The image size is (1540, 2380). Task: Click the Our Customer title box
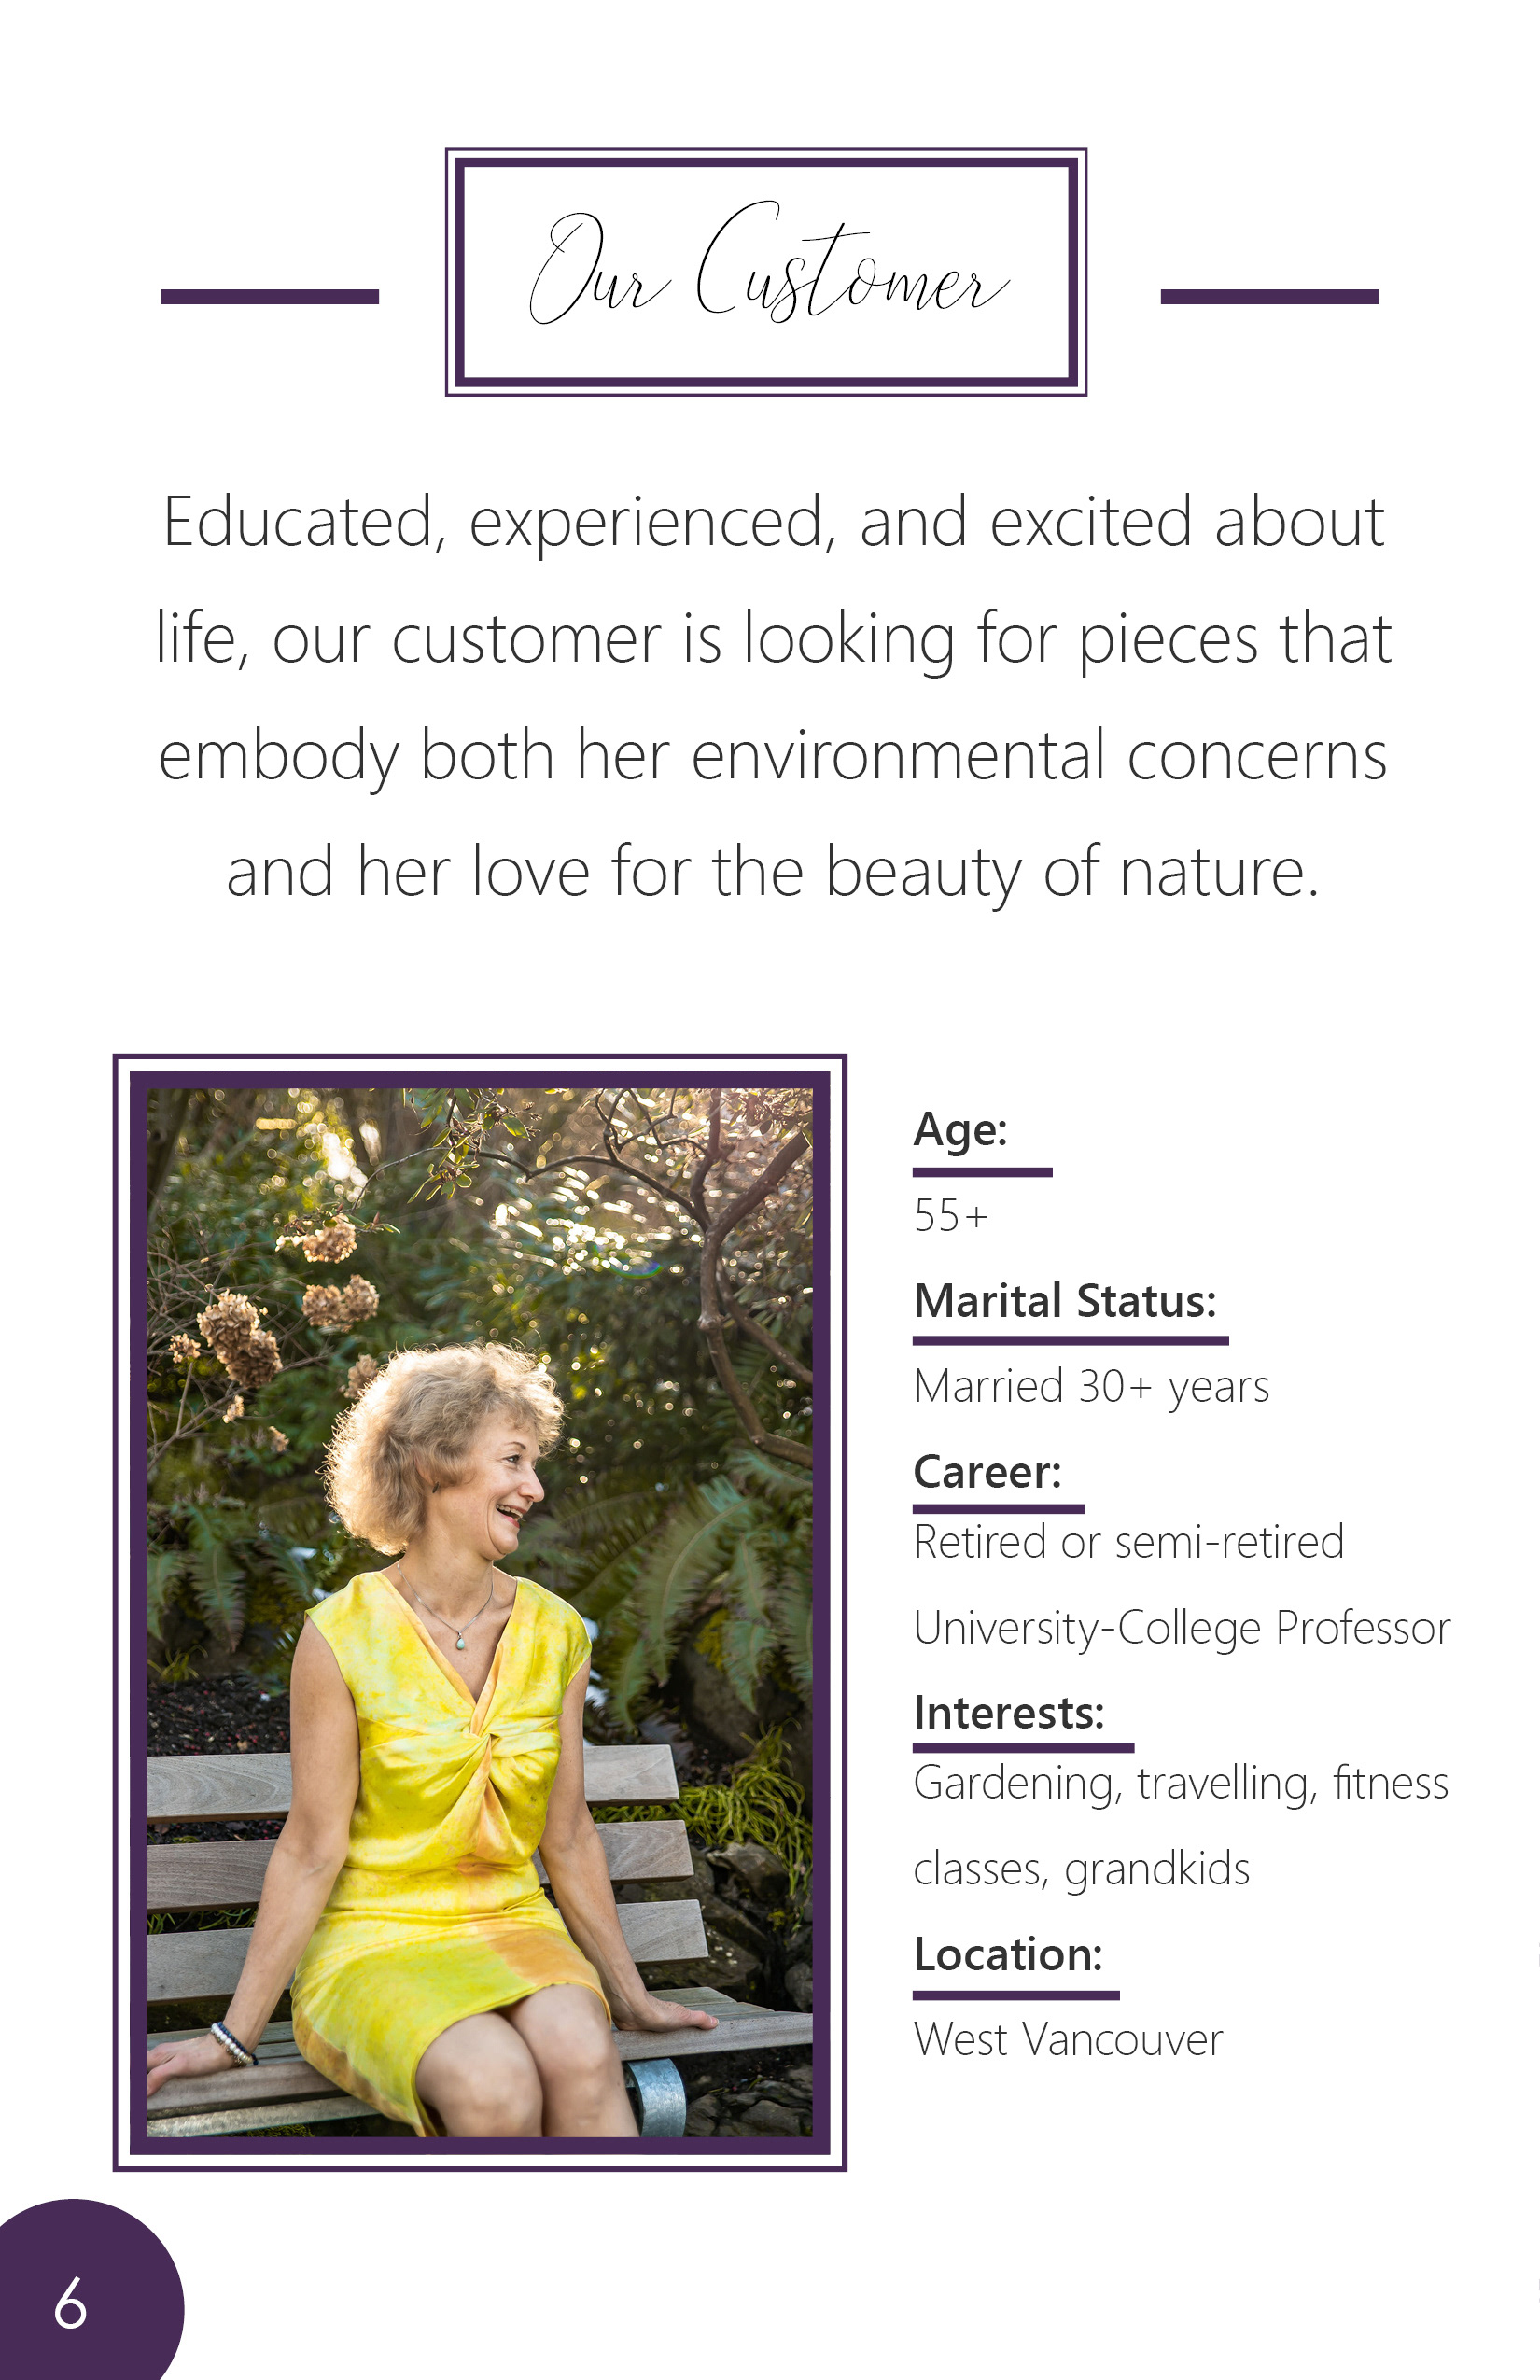click(765, 272)
